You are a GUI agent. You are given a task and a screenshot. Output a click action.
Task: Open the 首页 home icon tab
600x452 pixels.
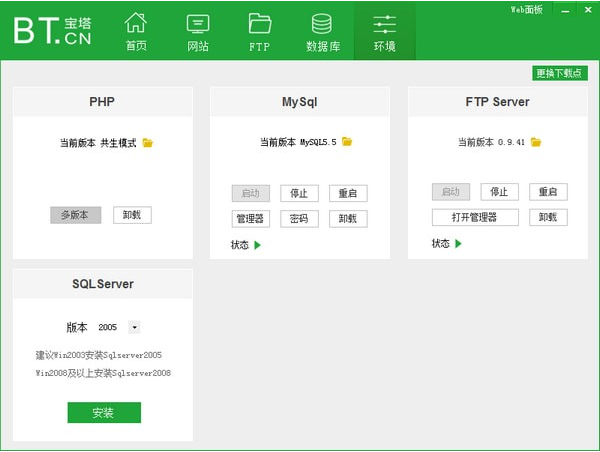tap(136, 31)
